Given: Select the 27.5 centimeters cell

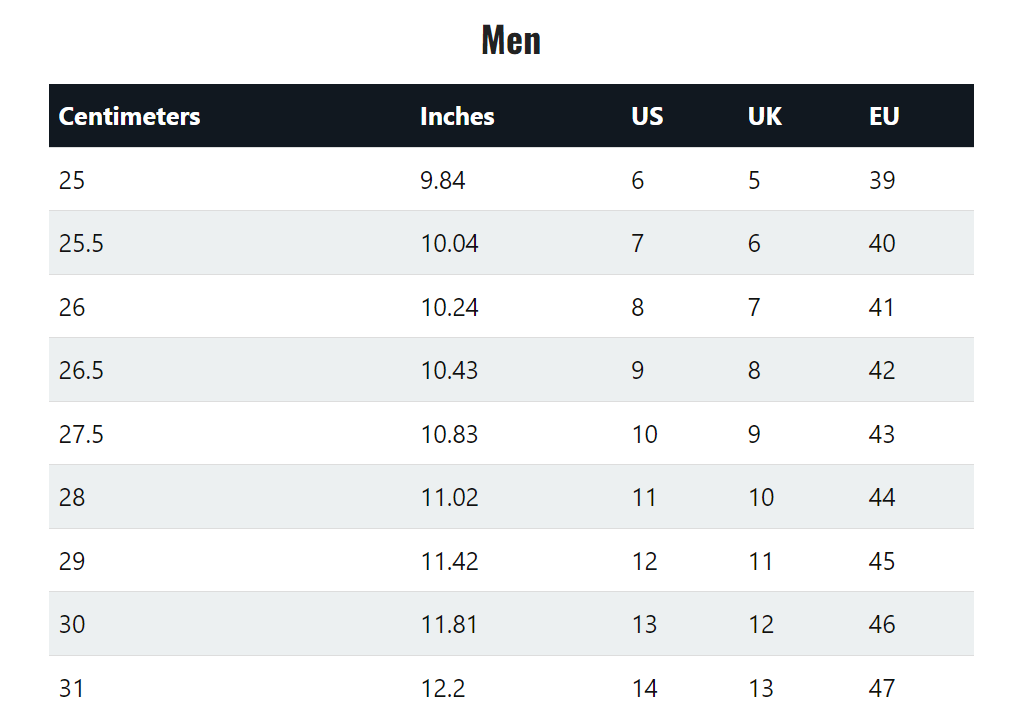Looking at the screenshot, I should point(81,435).
